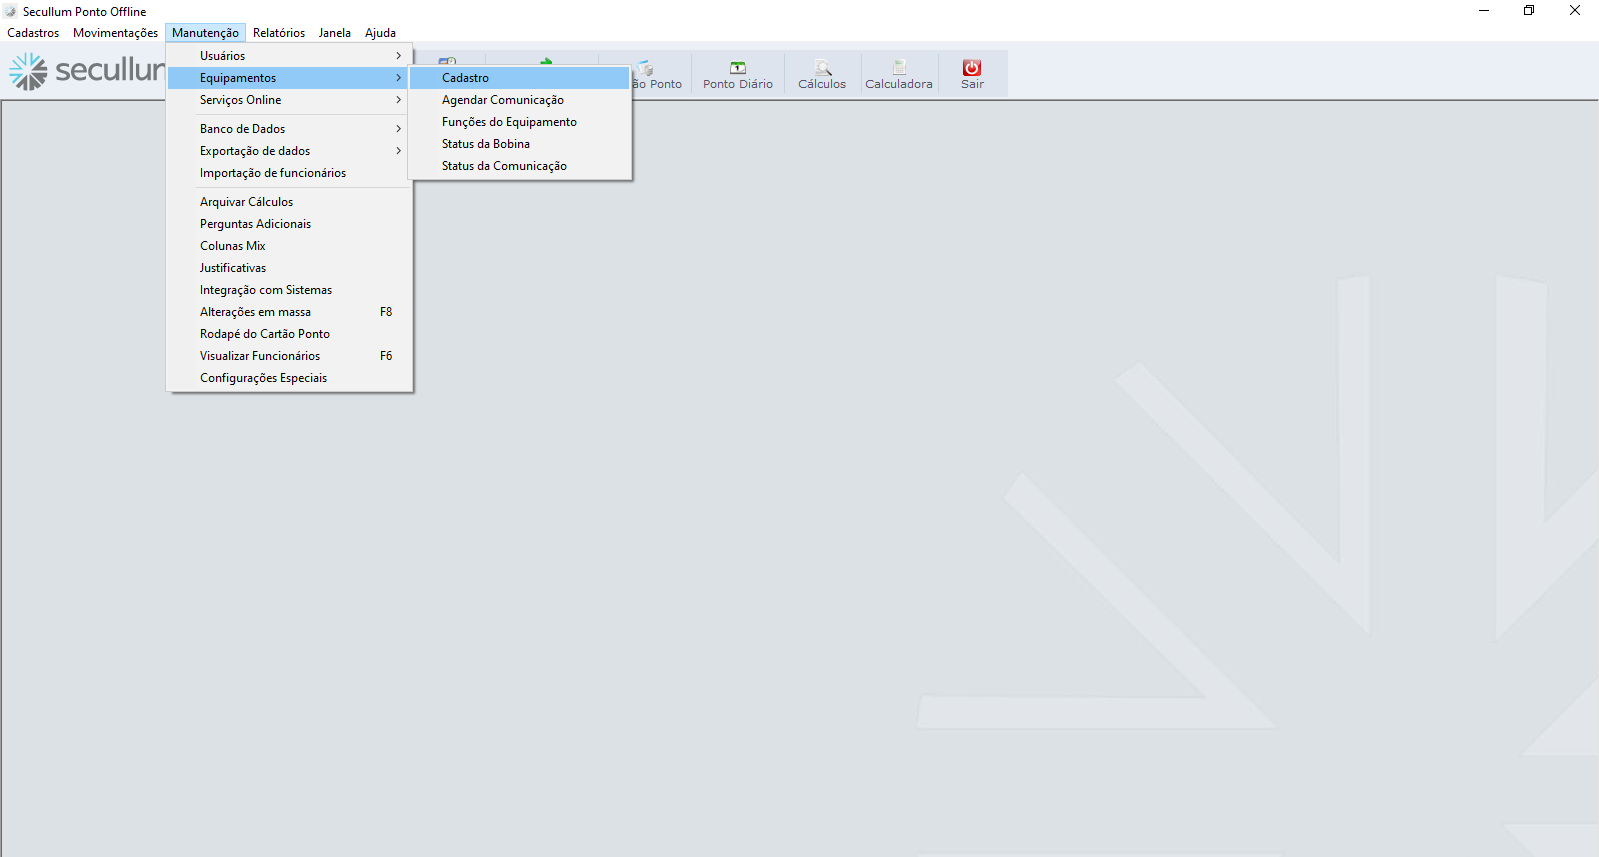Select Status da Bobina
1599x857 pixels.
pos(486,144)
